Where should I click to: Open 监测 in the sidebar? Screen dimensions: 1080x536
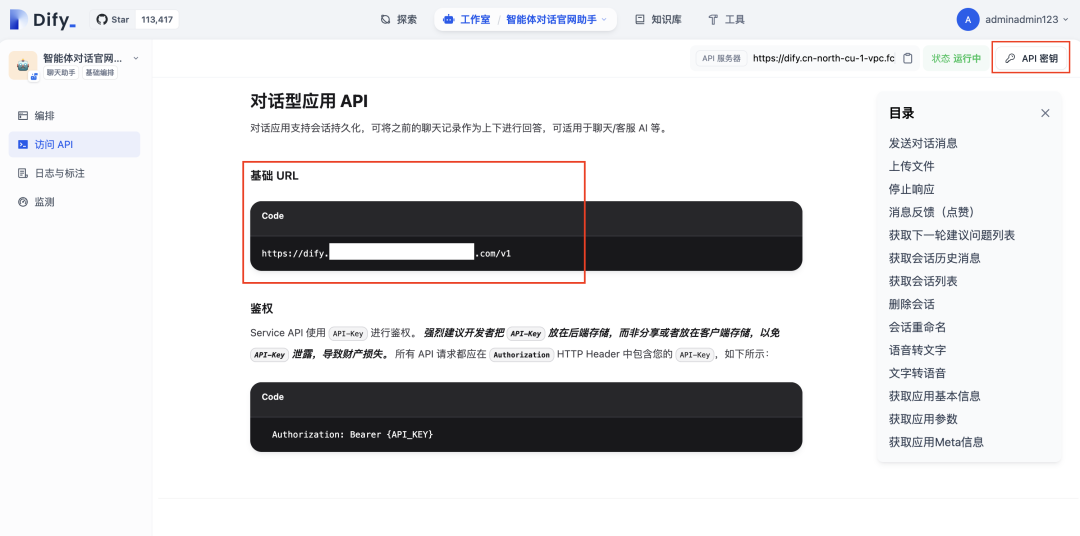(74, 202)
